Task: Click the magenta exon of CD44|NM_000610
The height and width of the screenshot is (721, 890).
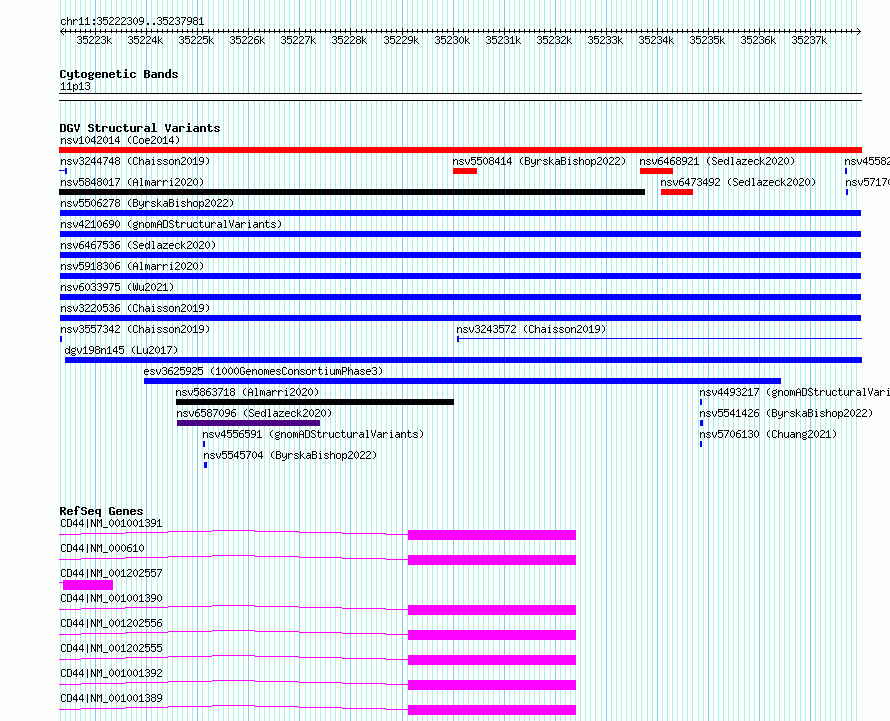Action: pos(492,560)
